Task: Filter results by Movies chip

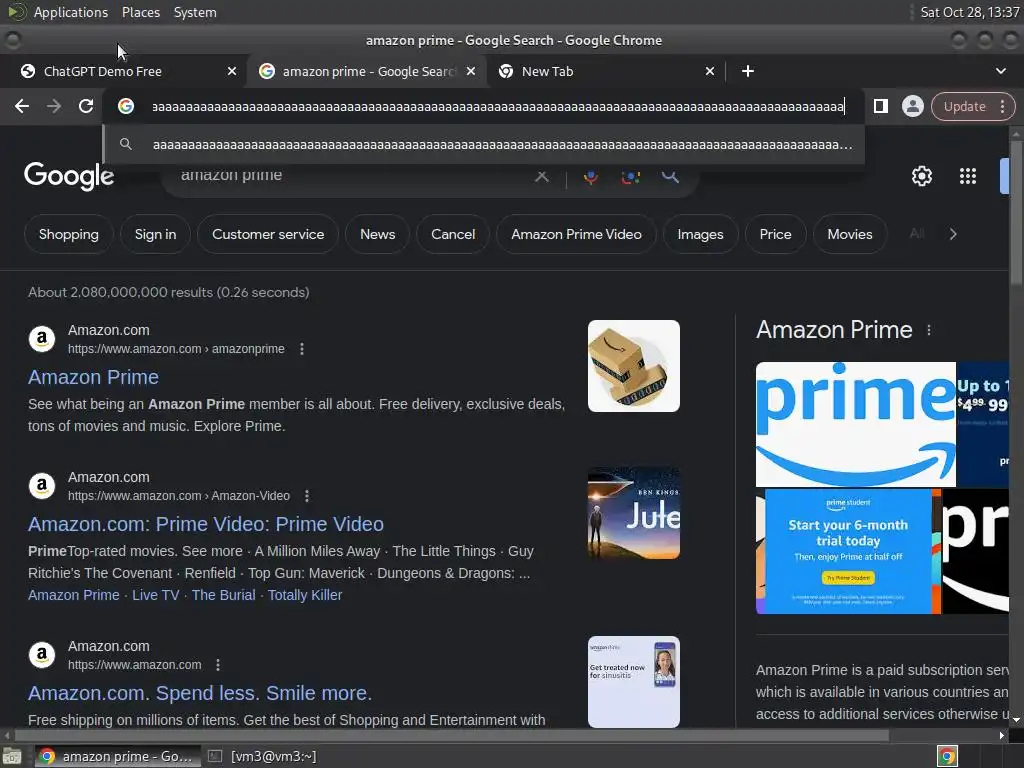Action: 850,234
